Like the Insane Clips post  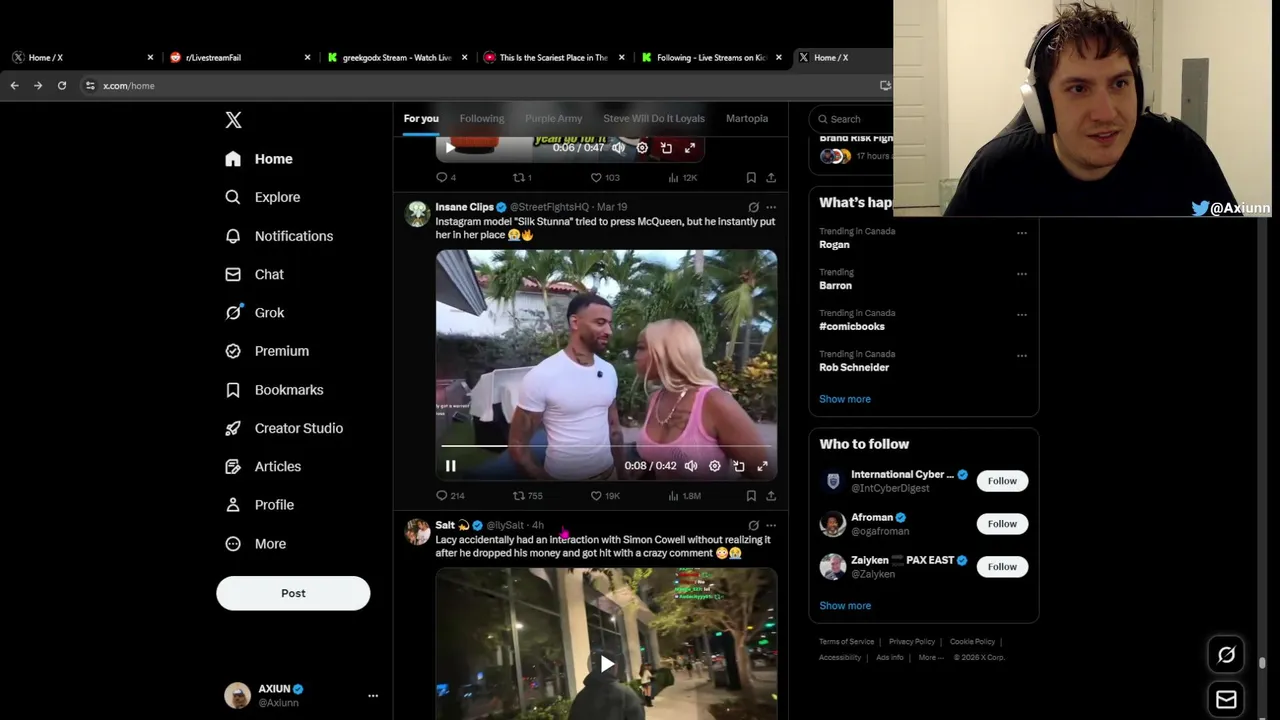(605, 496)
